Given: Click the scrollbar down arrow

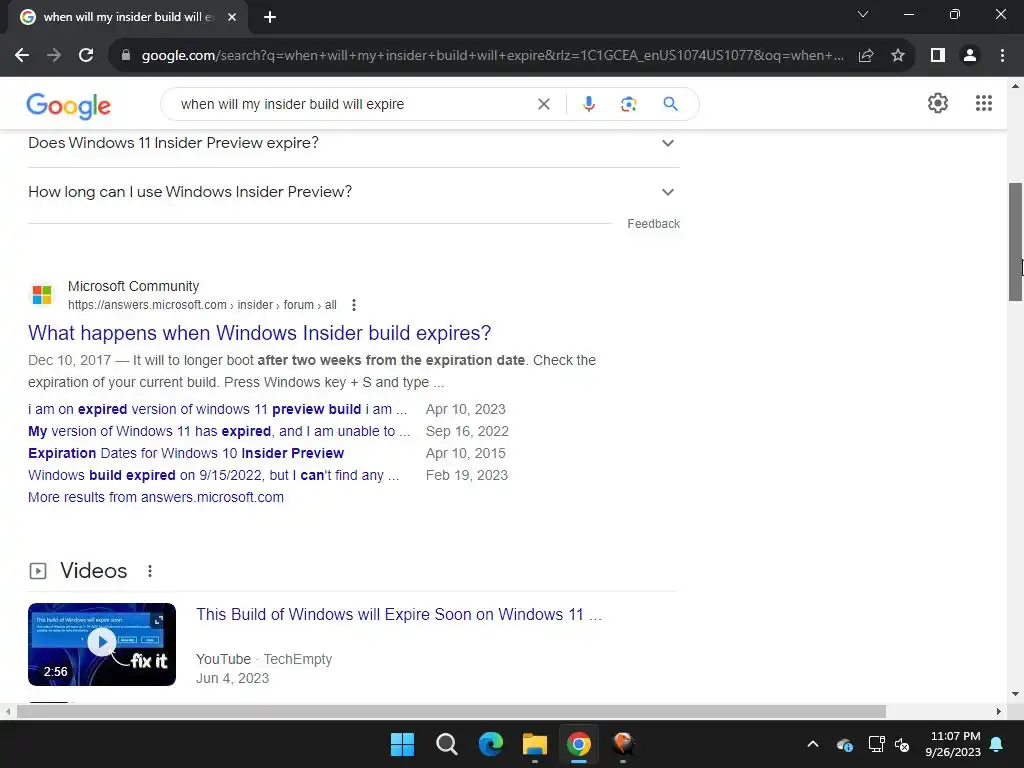Looking at the screenshot, I should [x=1016, y=694].
